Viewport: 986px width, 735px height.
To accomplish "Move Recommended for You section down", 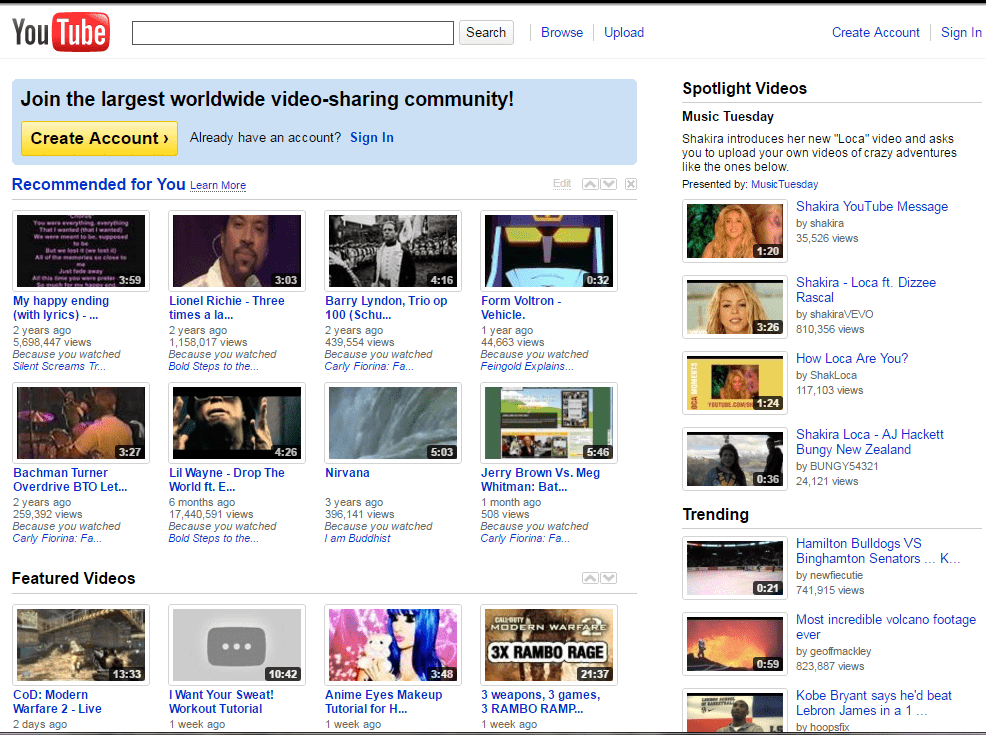I will (609, 184).
